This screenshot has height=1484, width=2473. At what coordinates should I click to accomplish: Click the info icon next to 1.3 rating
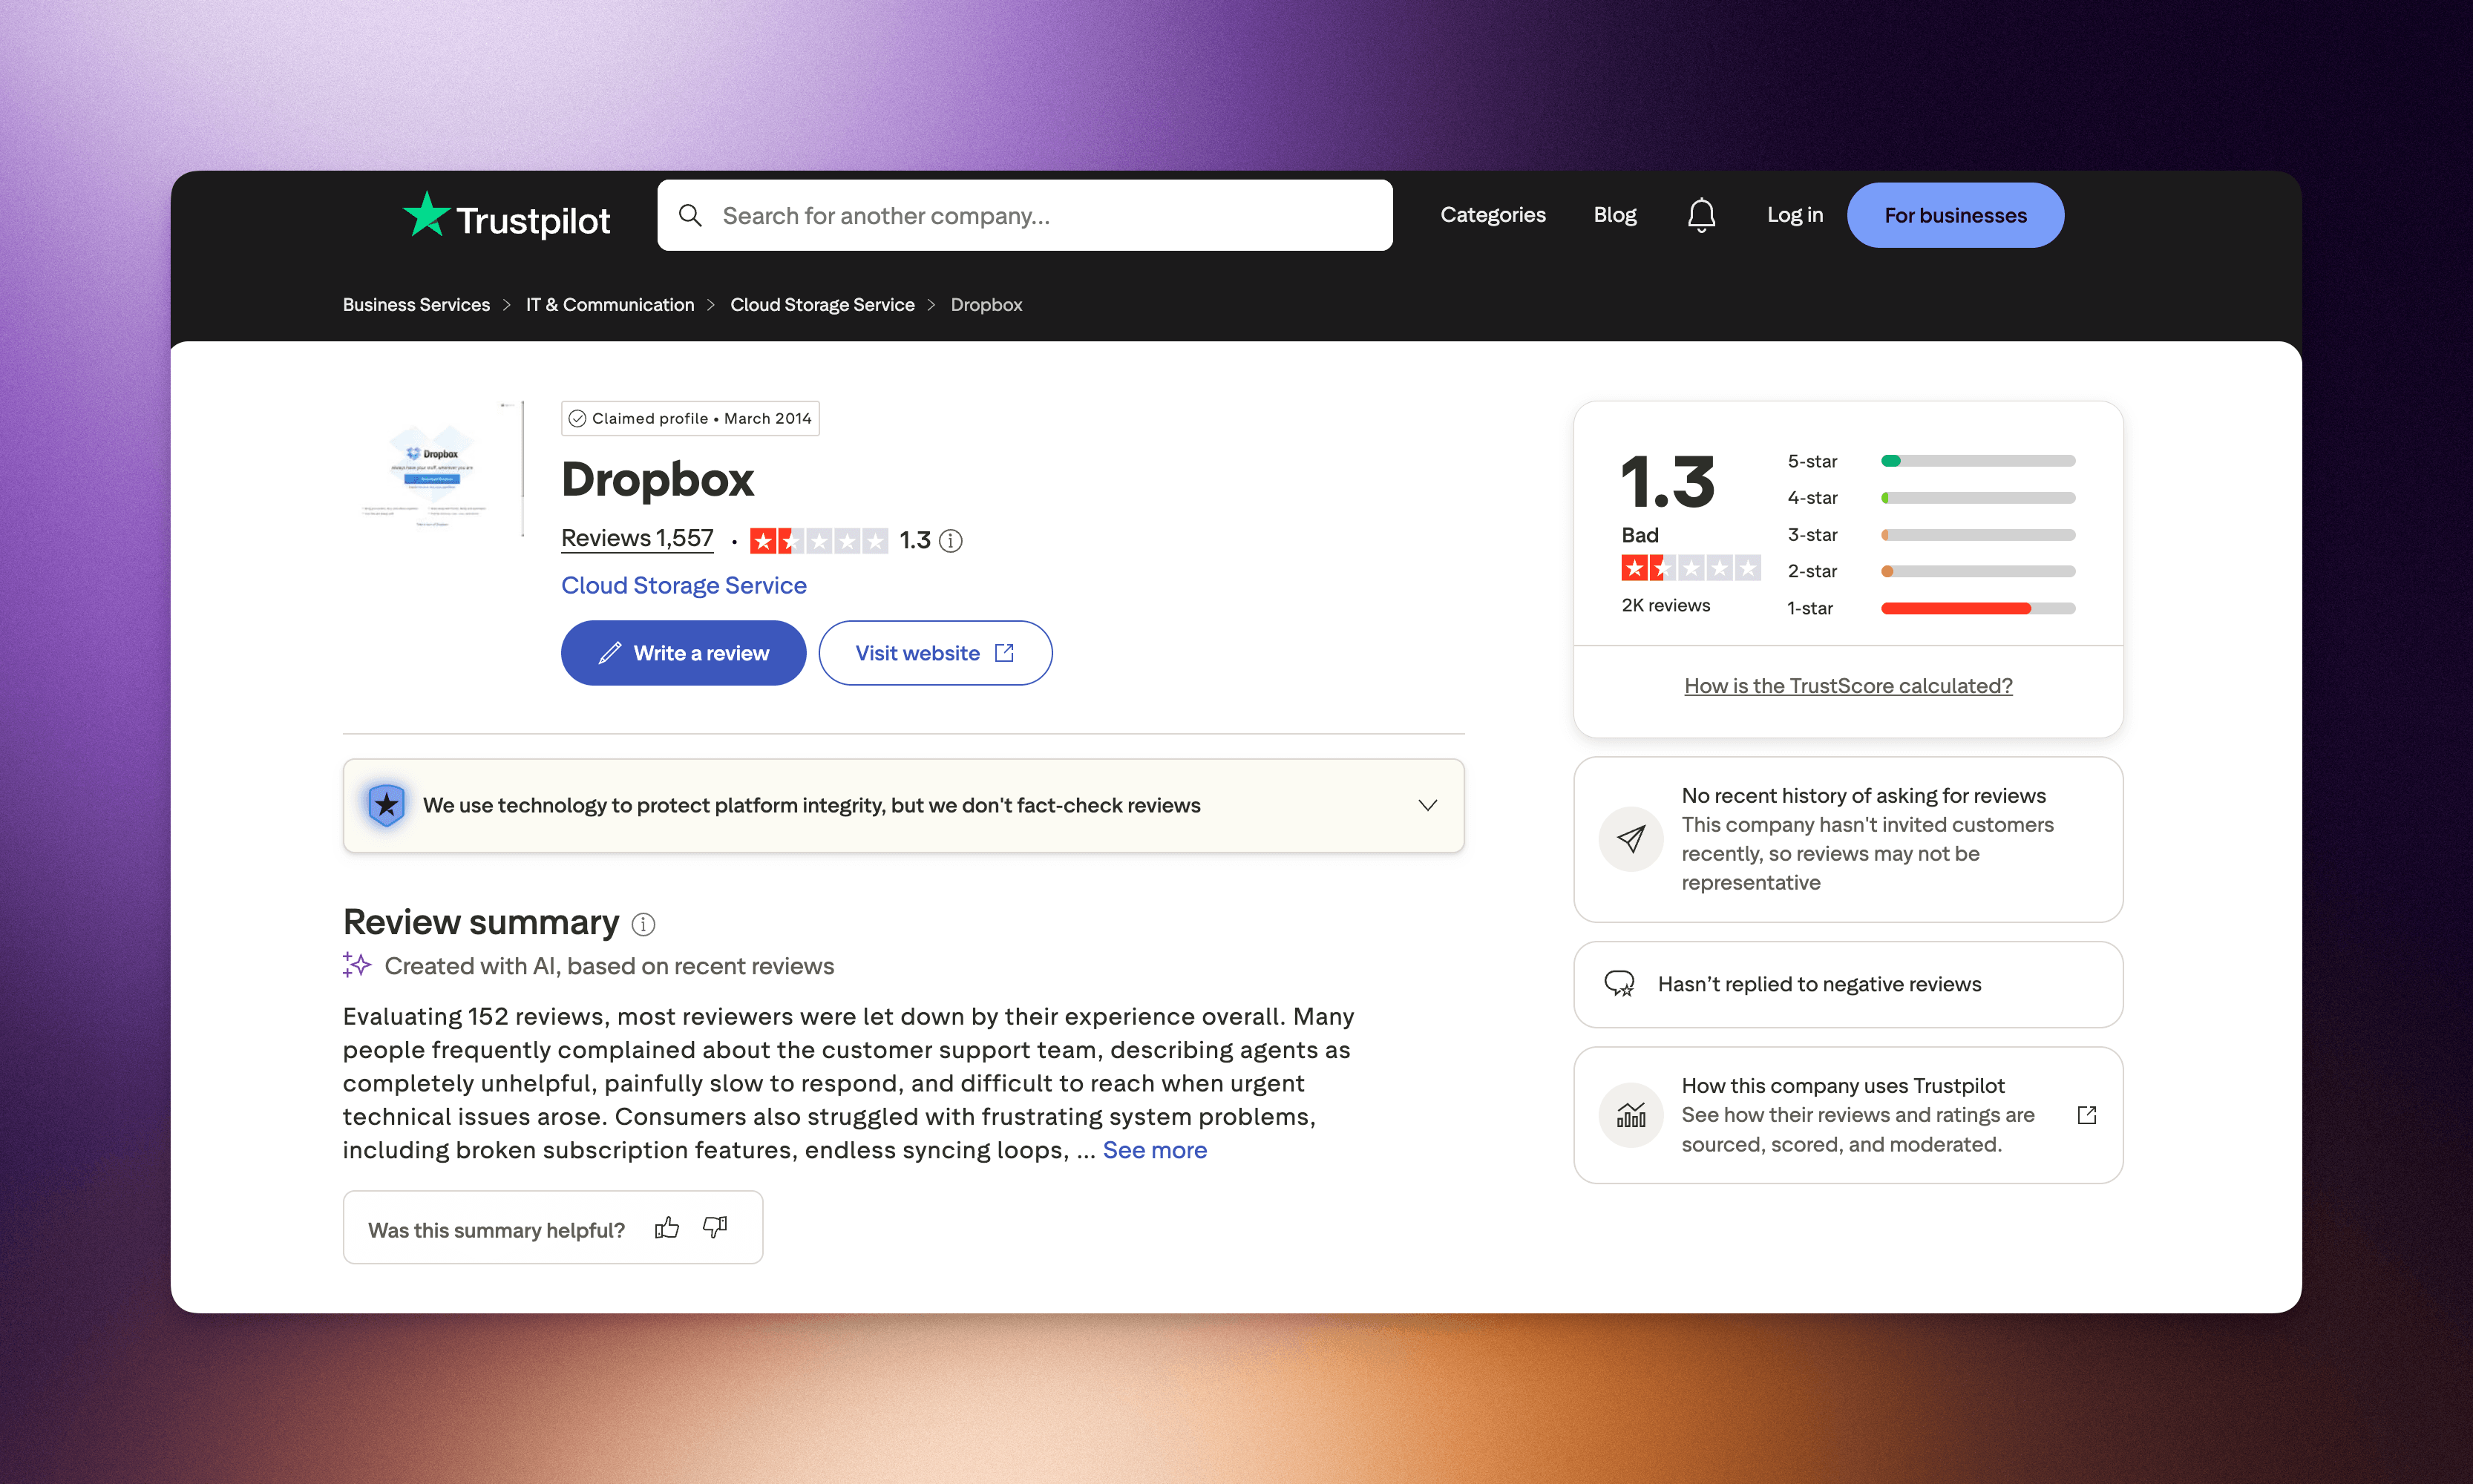point(951,541)
